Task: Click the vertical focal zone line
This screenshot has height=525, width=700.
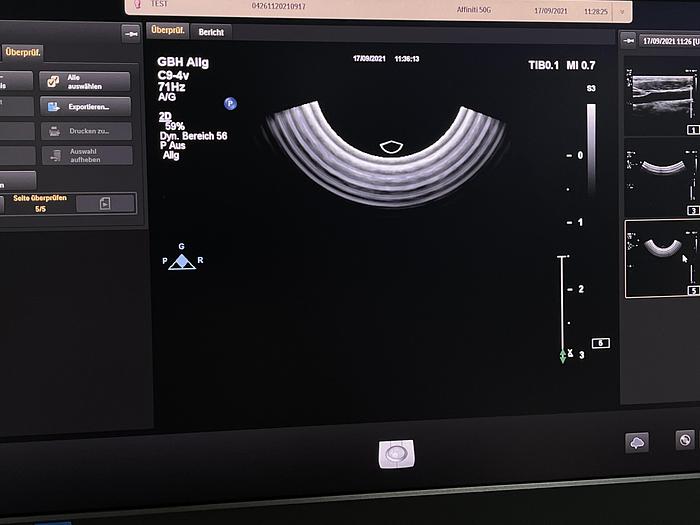Action: 562,303
